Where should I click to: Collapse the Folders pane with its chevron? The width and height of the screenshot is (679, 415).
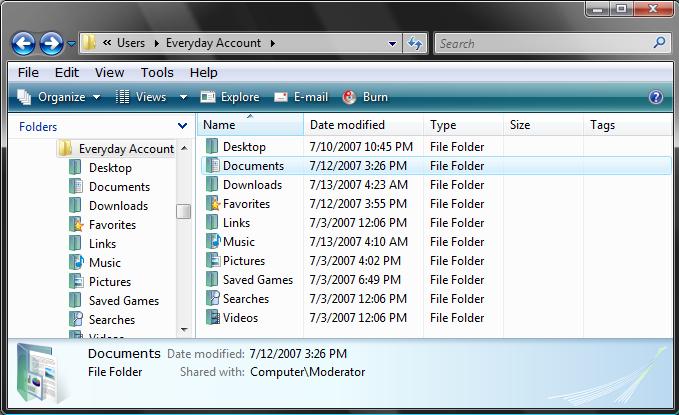(x=182, y=126)
